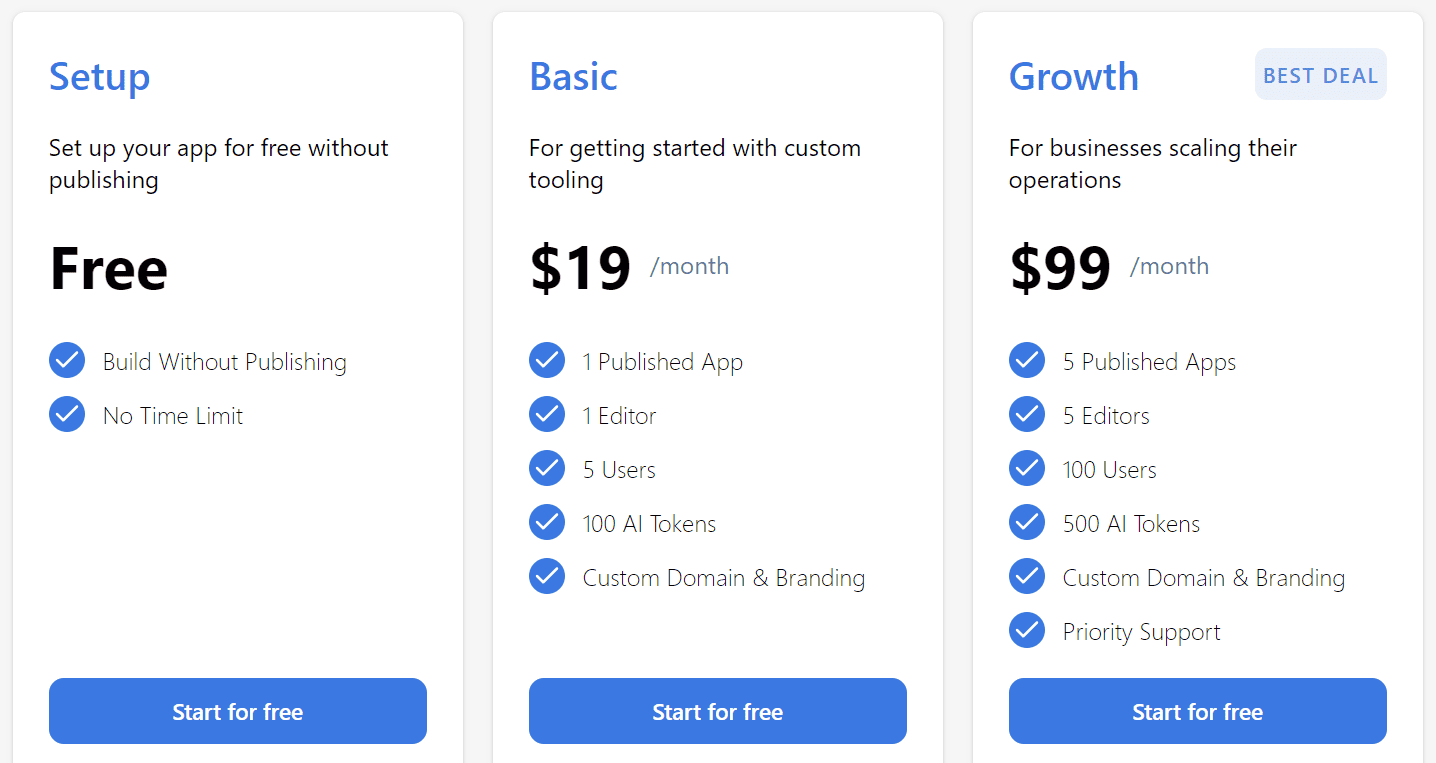1436x763 pixels.
Task: Click the checkmark beside Build Without Publishing
Action: click(x=67, y=360)
